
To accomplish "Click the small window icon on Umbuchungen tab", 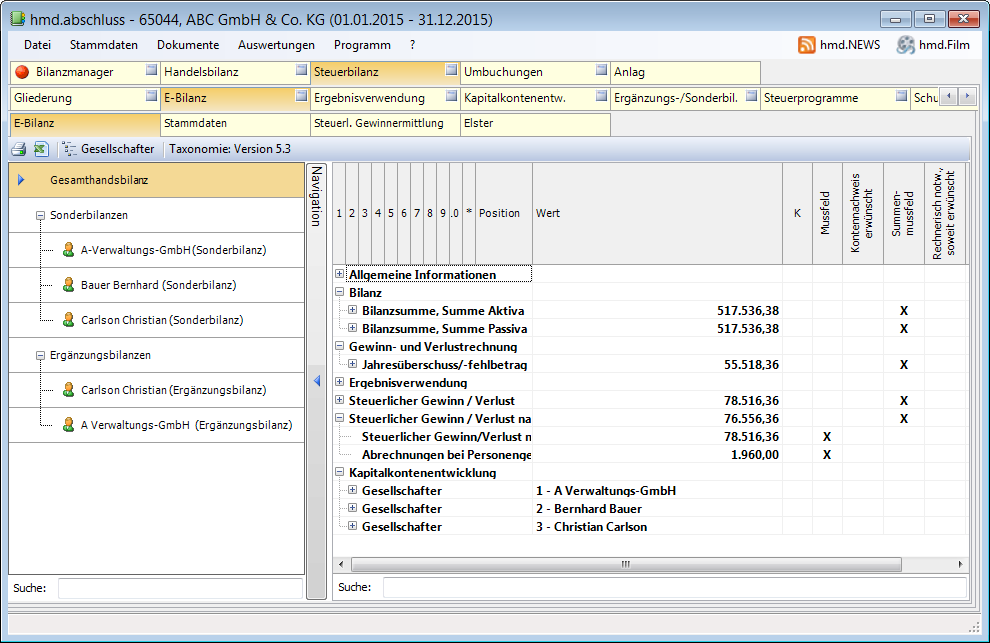I will [x=601, y=71].
